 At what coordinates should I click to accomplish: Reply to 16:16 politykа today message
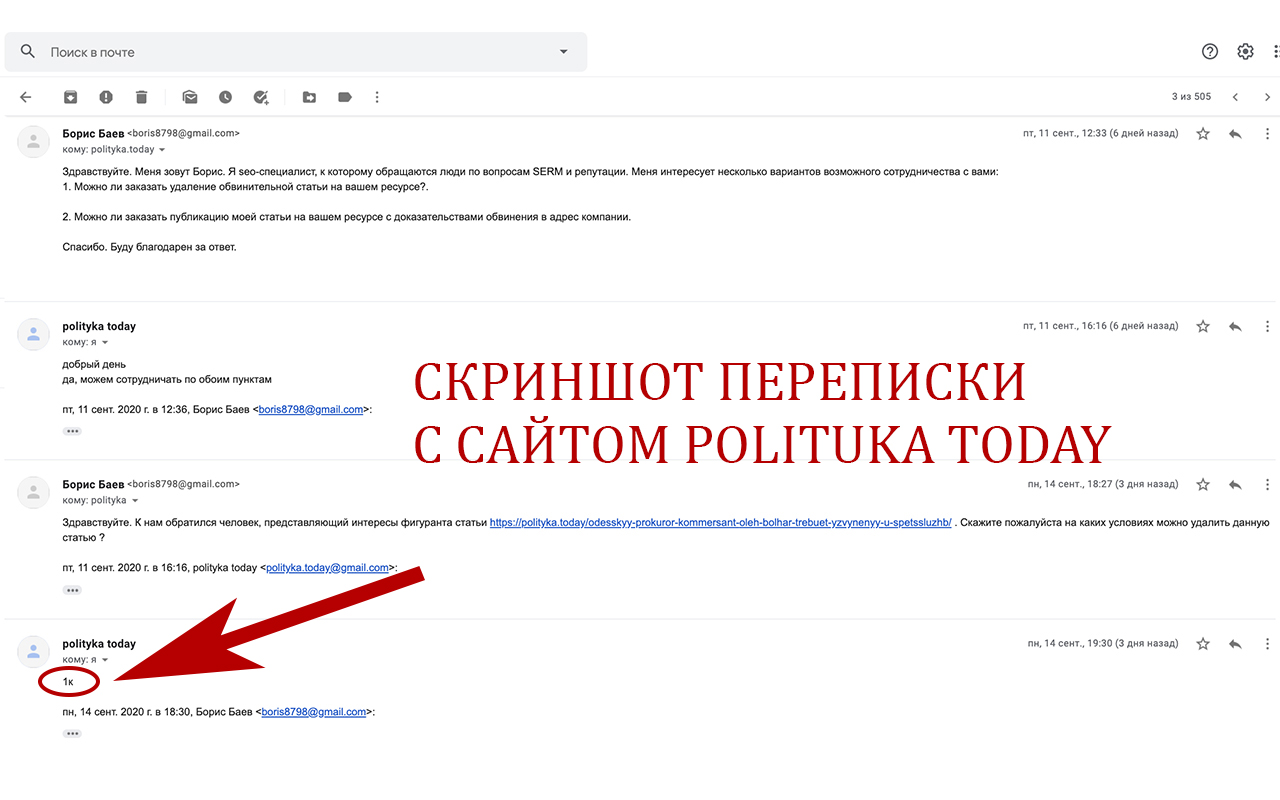point(1235,326)
